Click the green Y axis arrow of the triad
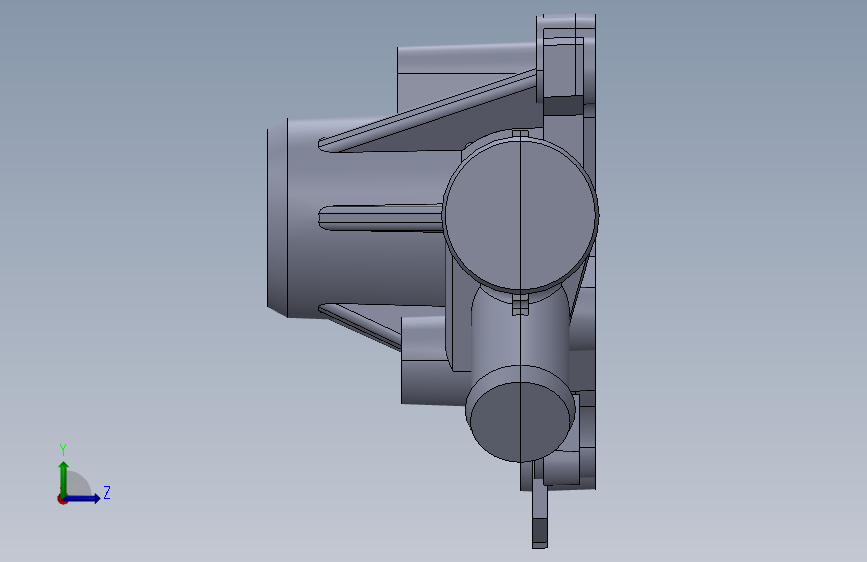 (64, 478)
